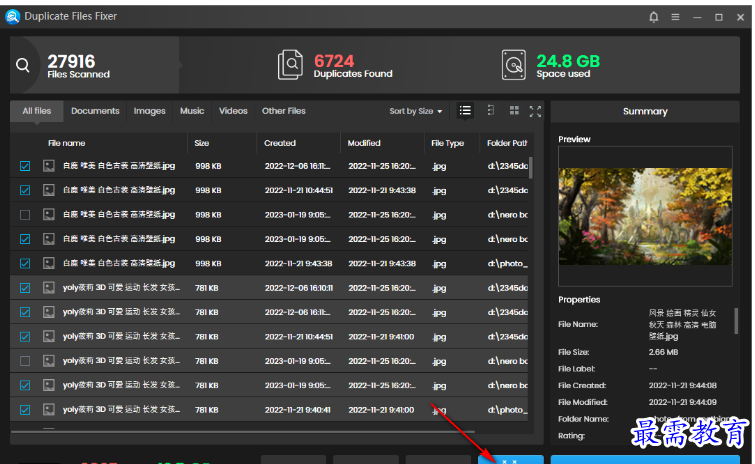Click created date 2022-11-21 10:44:51 of 998 KB file
Viewport: 755px width, 464px height.
point(299,190)
